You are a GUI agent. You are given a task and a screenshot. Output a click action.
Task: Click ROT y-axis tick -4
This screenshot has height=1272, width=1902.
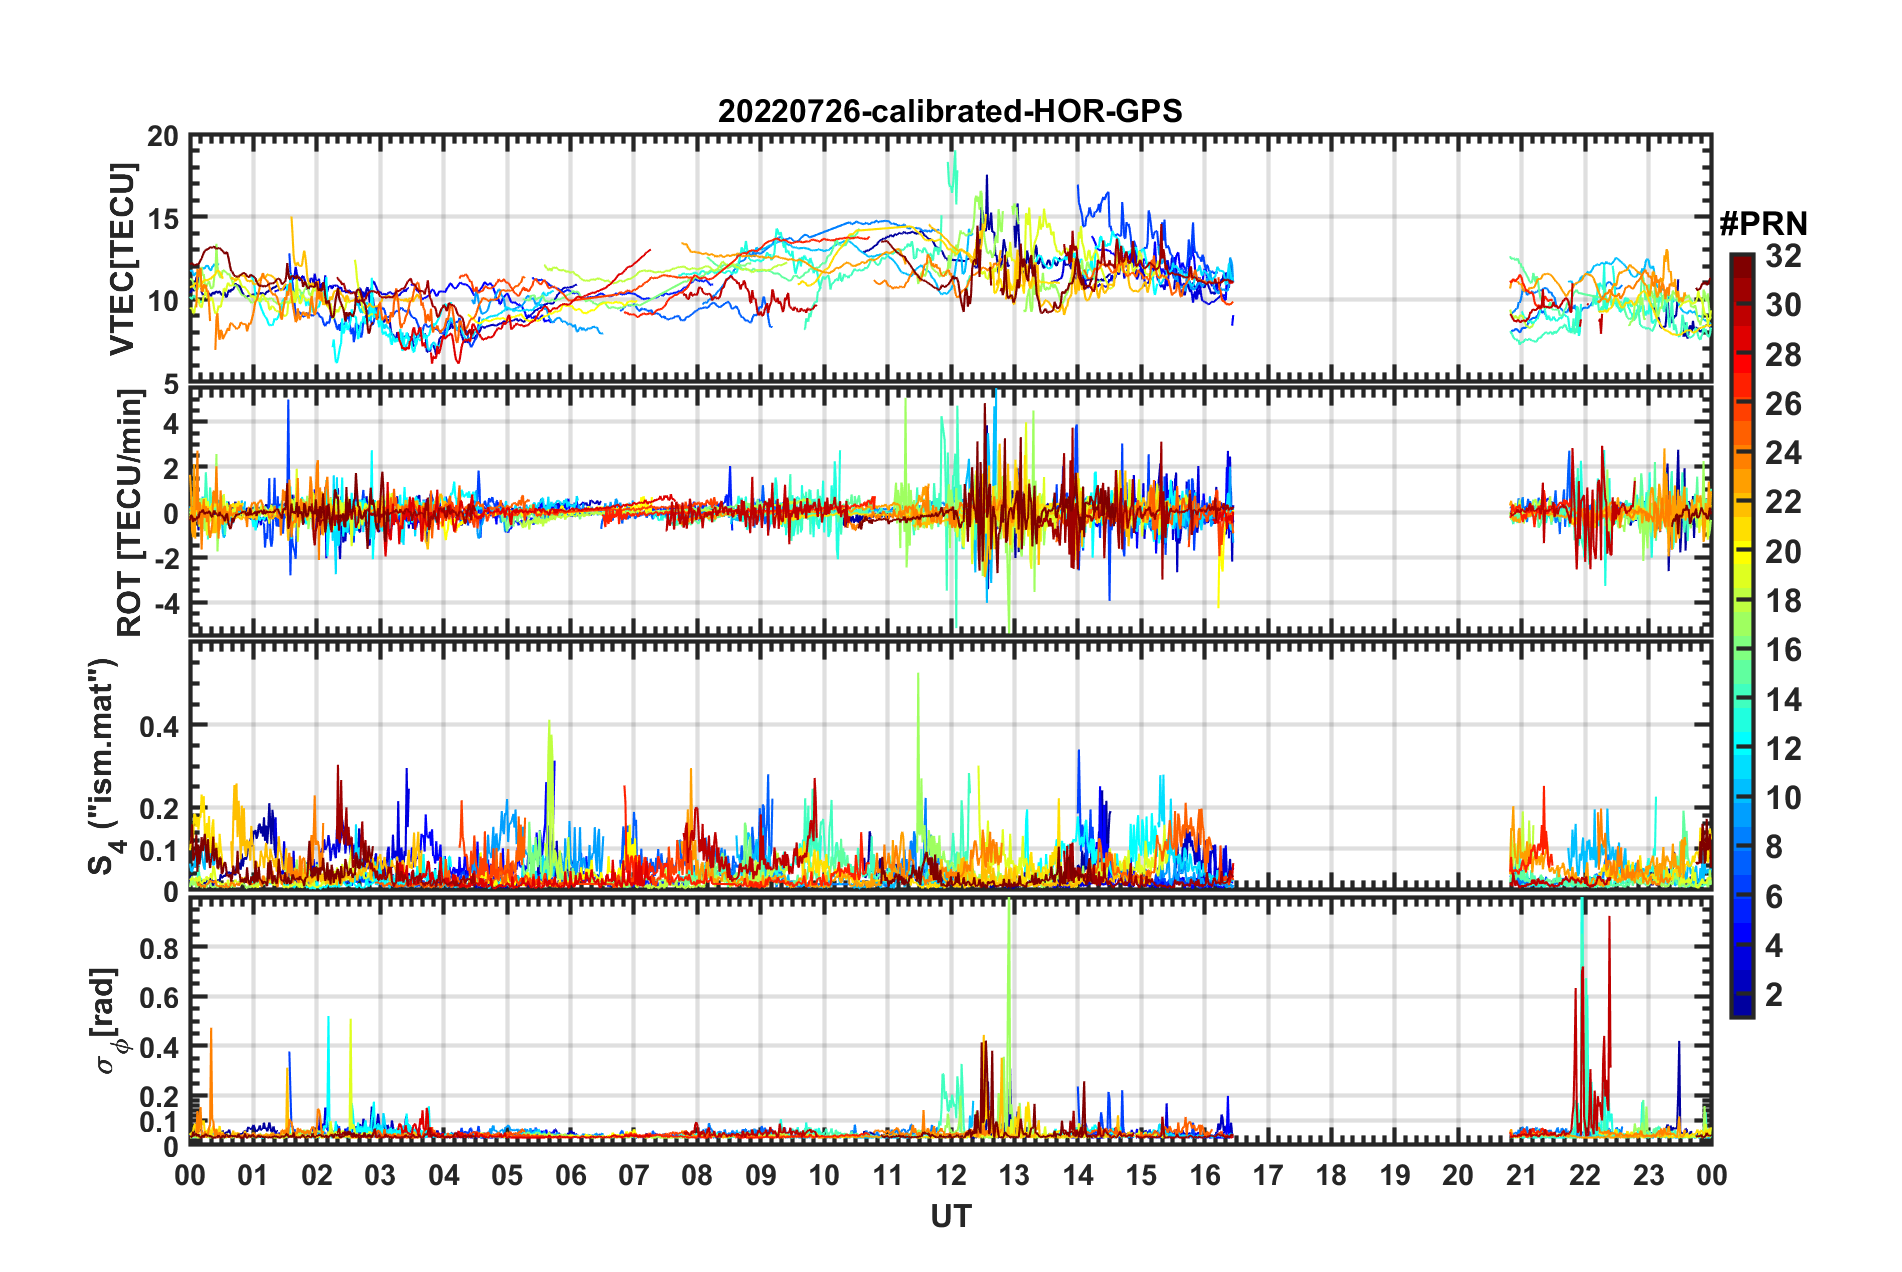(169, 604)
